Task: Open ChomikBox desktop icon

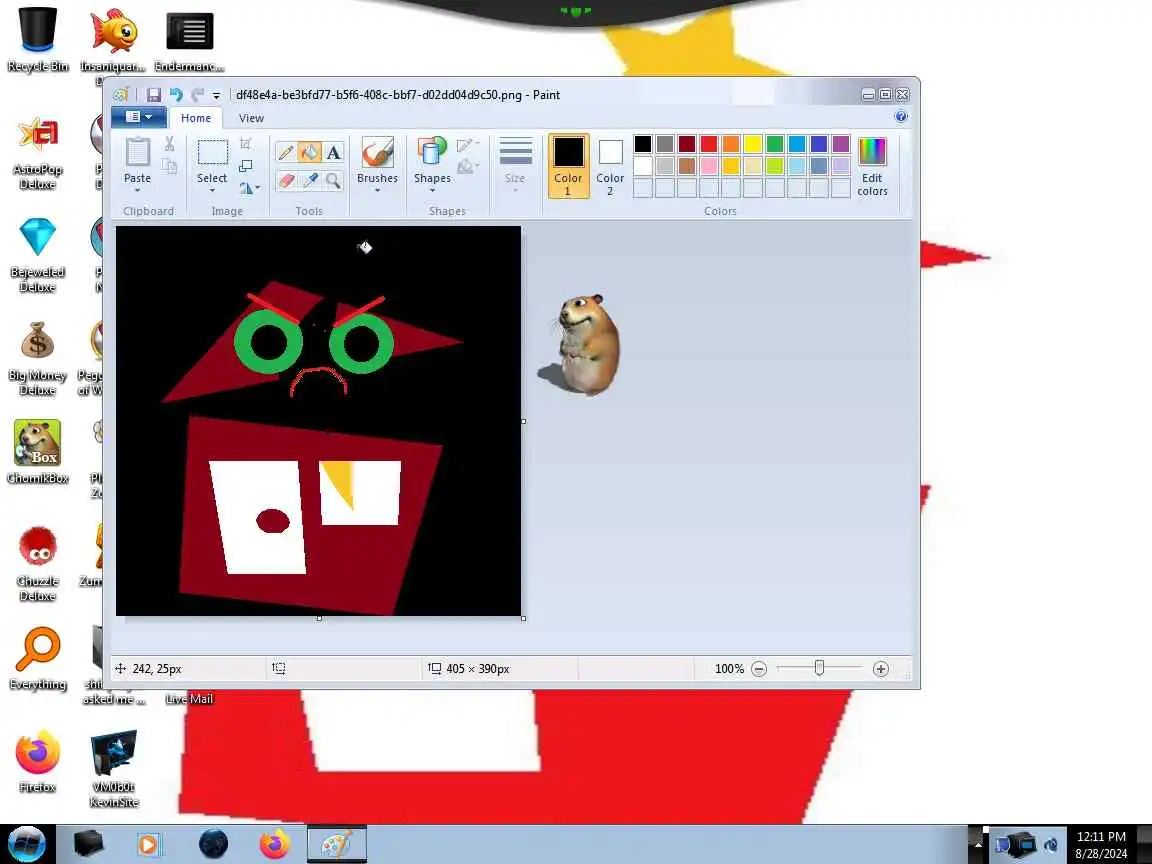Action: (37, 453)
